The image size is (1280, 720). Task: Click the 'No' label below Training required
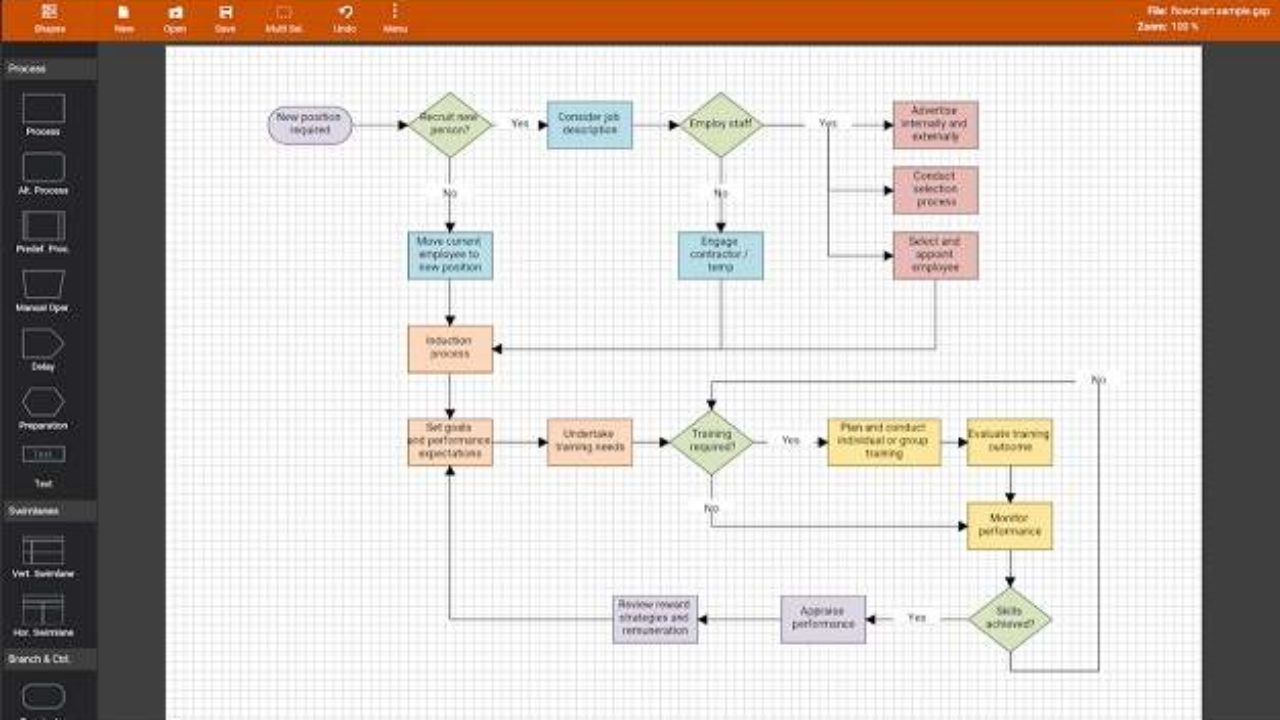click(x=711, y=509)
